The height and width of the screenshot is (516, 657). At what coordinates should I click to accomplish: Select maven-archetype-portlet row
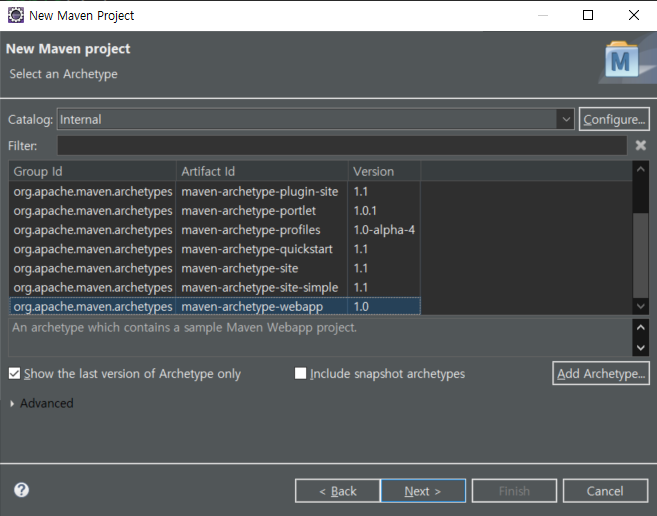point(215,211)
